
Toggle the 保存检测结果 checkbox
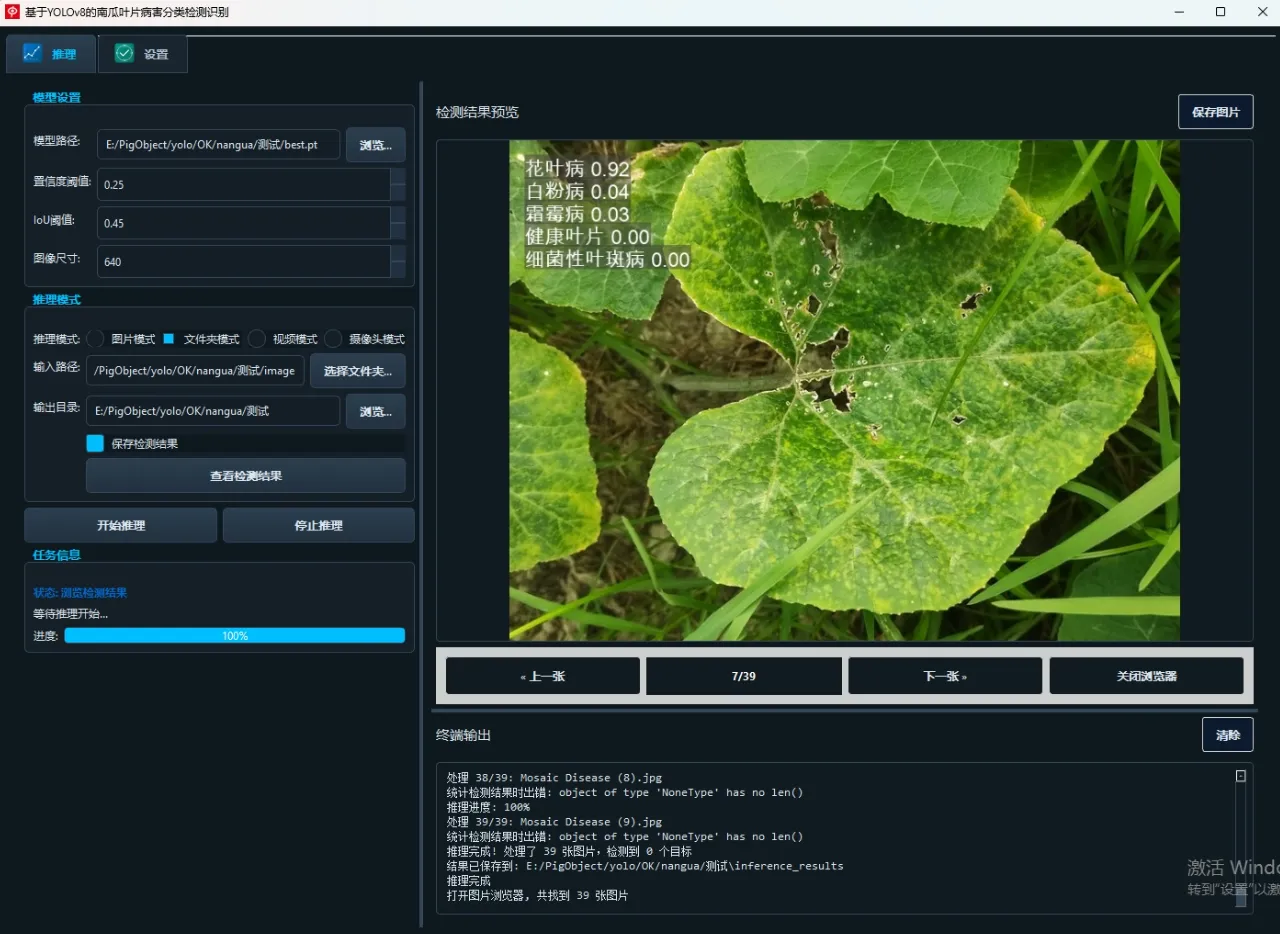(95, 443)
